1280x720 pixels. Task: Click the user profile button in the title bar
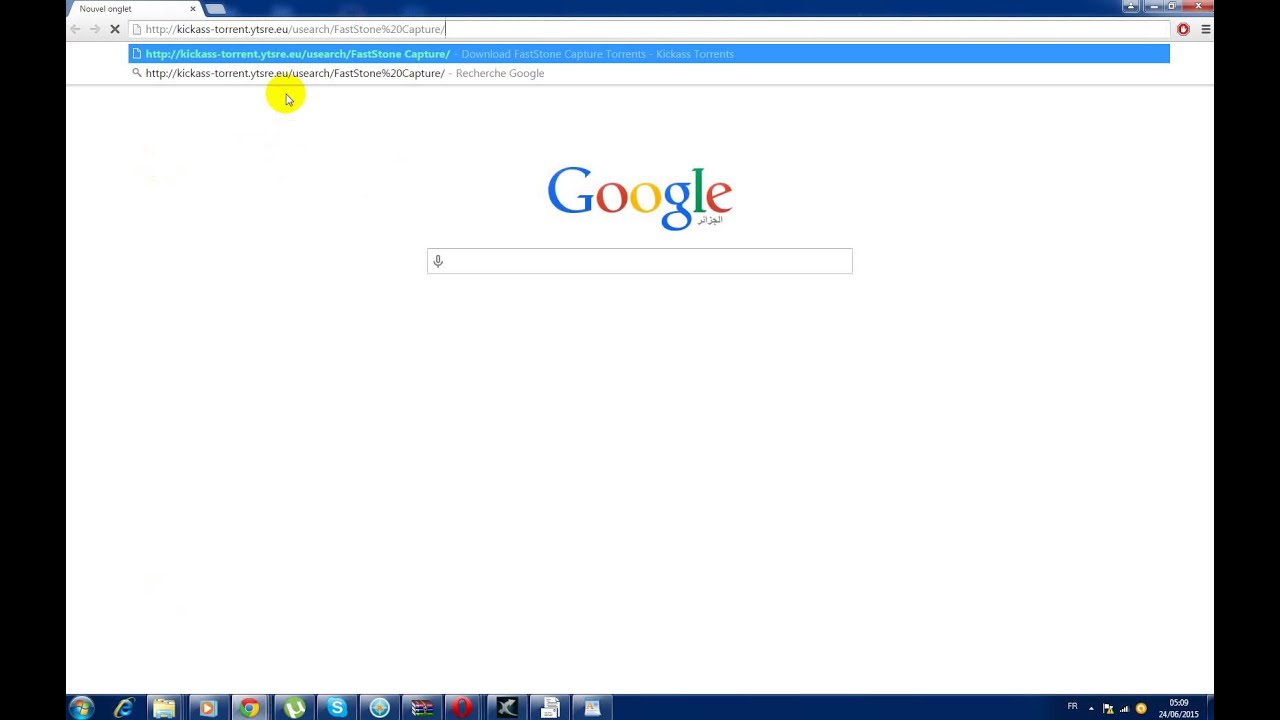1131,6
